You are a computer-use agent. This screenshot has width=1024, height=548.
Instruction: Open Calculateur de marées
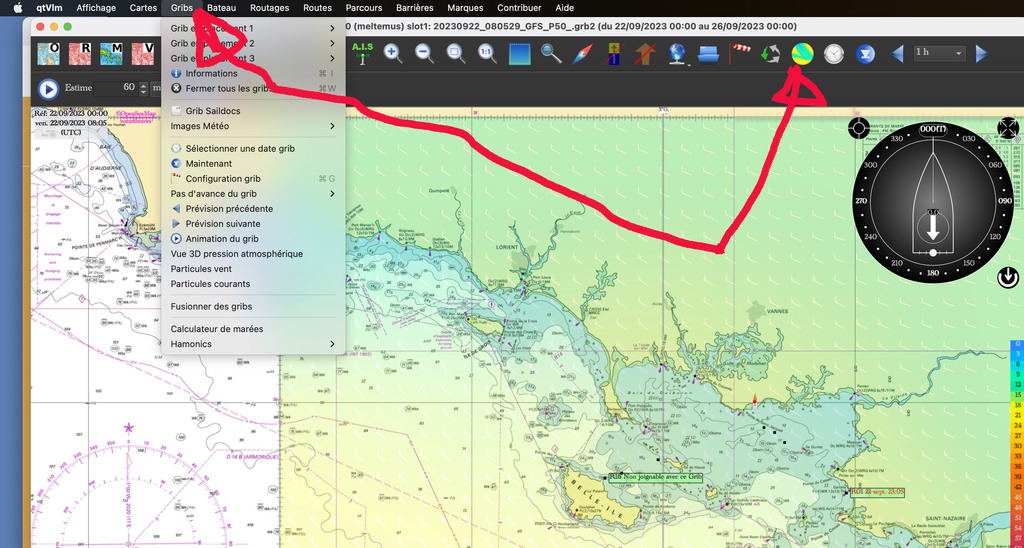pyautogui.click(x=253, y=329)
